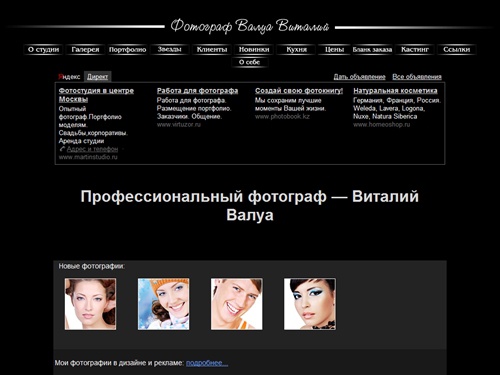Click the site title «Фотограф Валуа Виталий»
Viewport: 500px width, 375px height.
pyautogui.click(x=250, y=26)
